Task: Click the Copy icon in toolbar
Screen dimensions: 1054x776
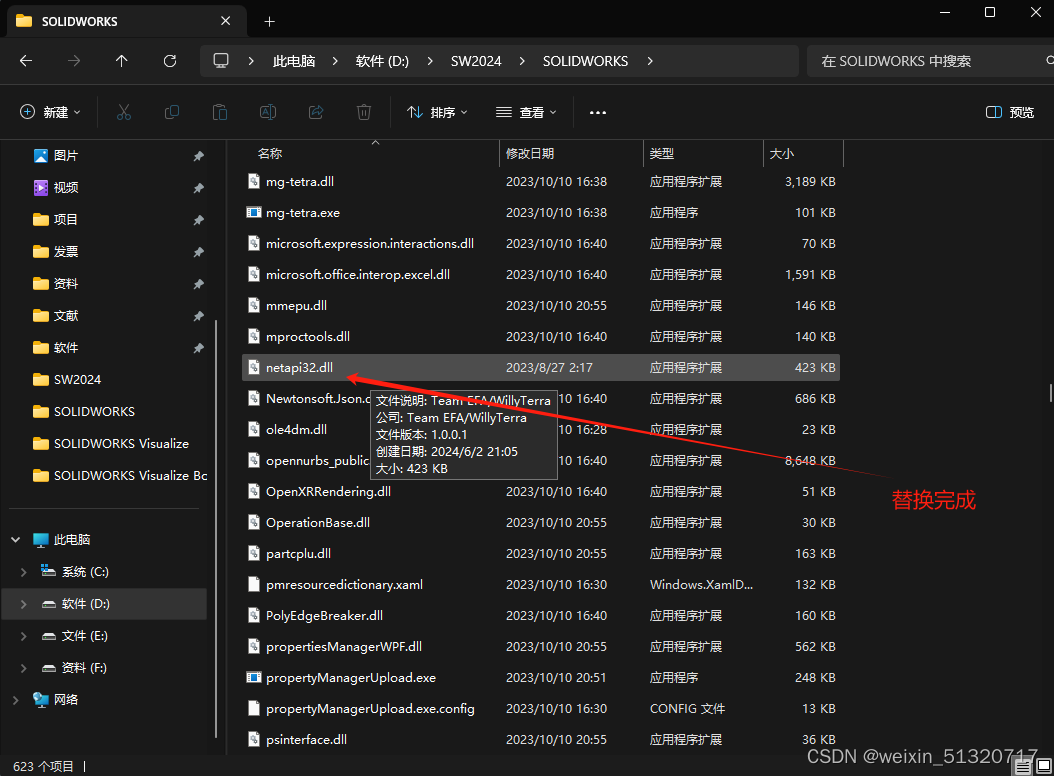Action: coord(172,112)
